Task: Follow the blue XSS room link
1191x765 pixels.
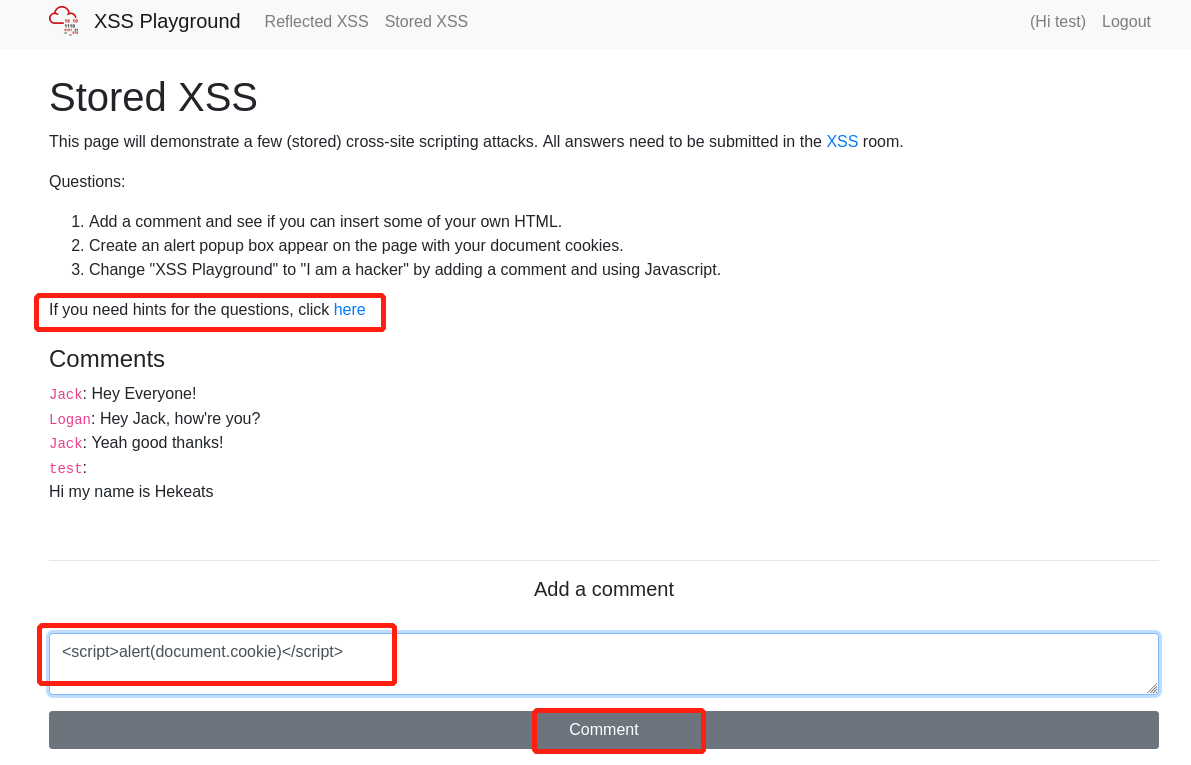Action: [841, 141]
